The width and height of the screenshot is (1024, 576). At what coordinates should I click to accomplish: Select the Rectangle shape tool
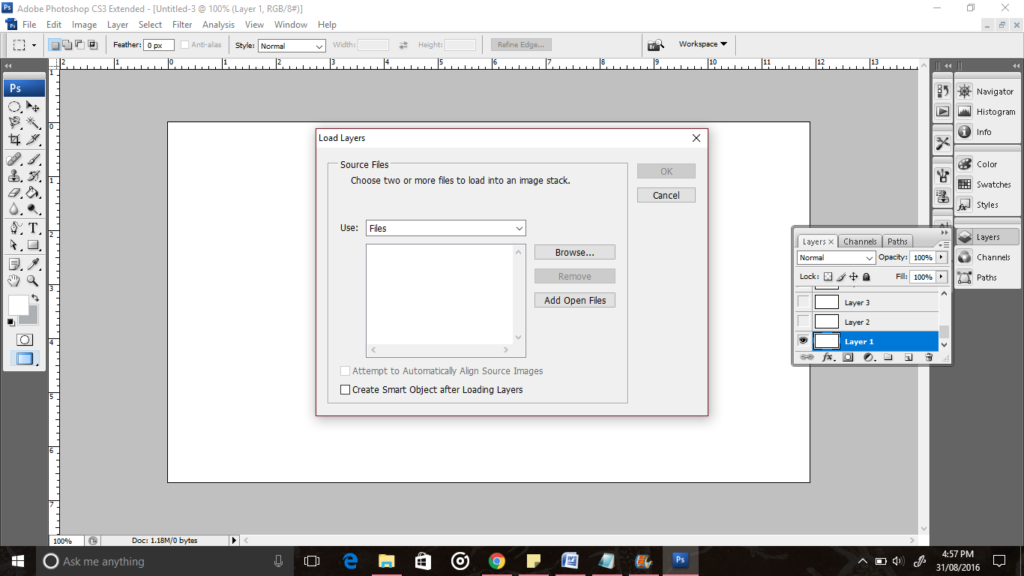tap(33, 246)
